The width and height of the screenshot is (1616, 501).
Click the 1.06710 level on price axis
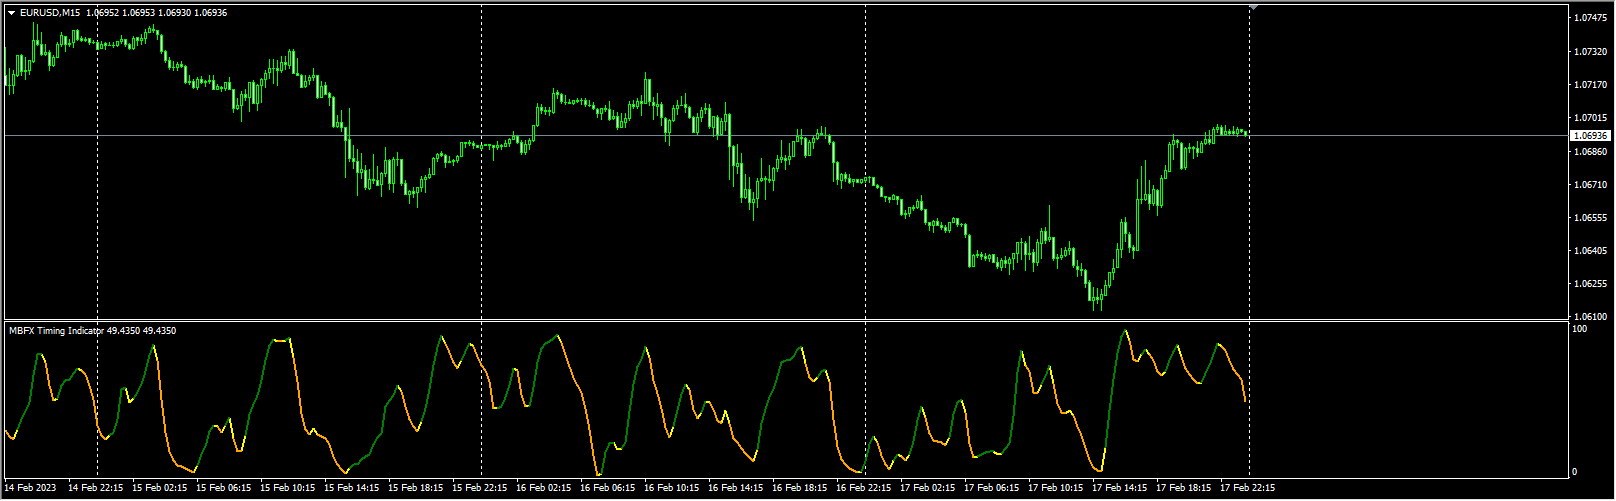point(1590,185)
